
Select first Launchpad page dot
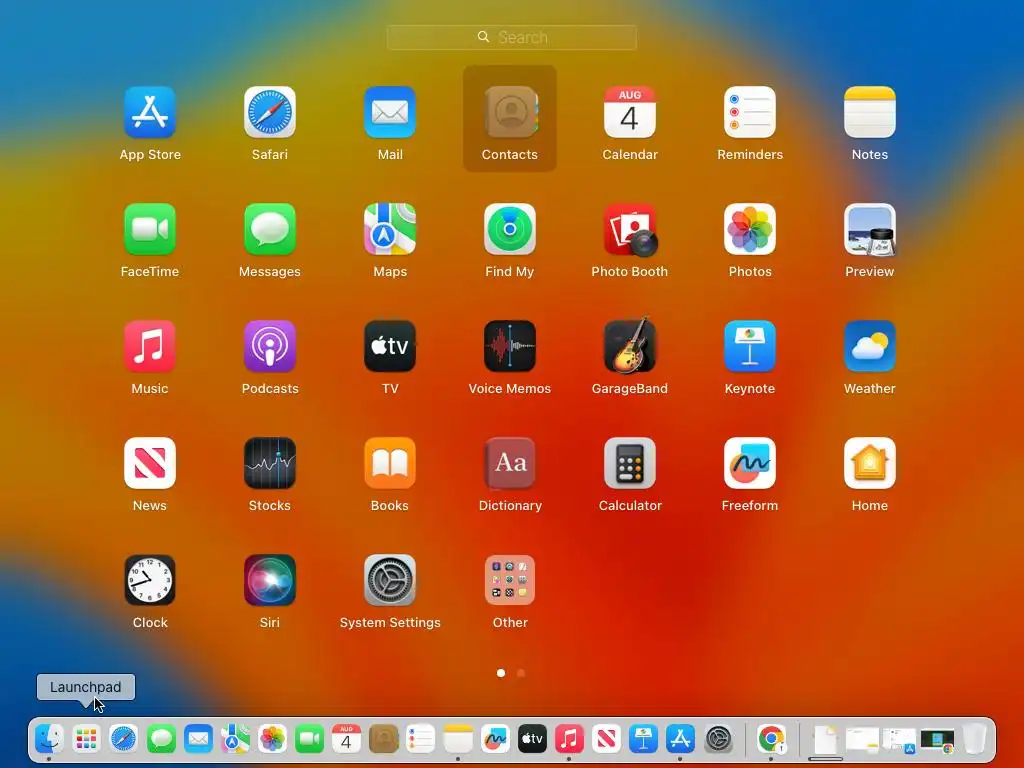[501, 673]
